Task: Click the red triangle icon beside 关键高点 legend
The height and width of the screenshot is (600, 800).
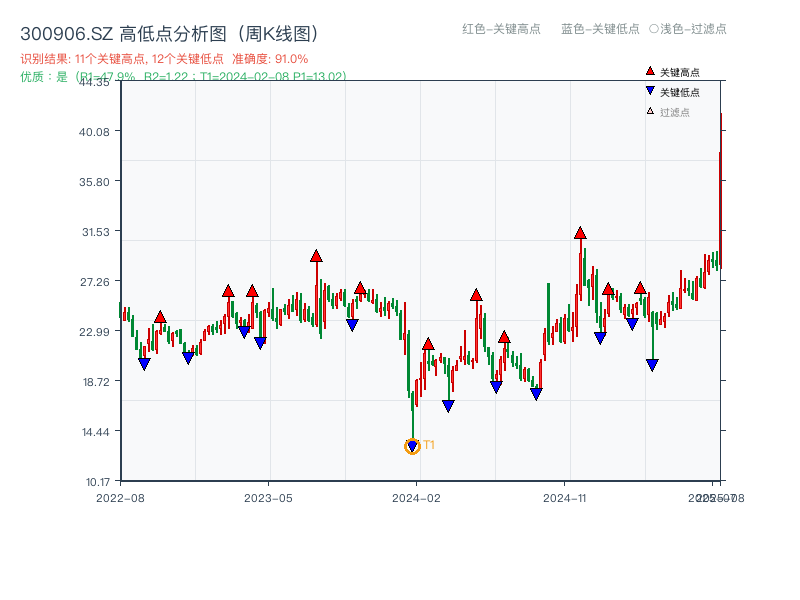Action: pos(650,71)
